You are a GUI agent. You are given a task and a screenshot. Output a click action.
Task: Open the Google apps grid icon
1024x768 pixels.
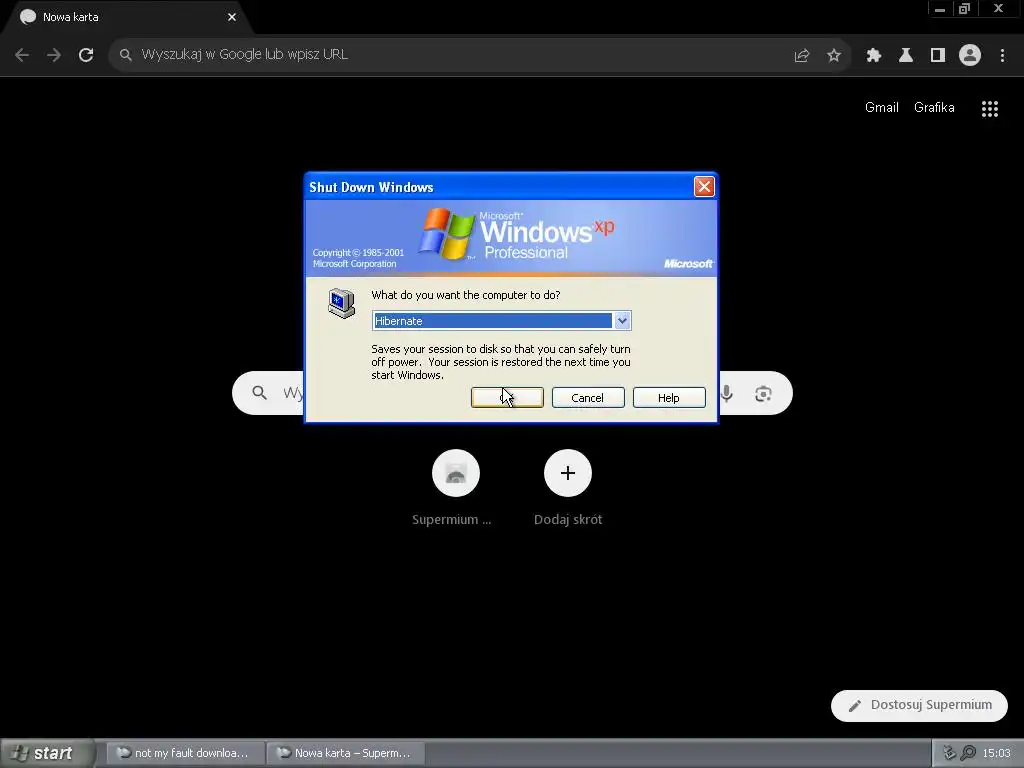990,108
